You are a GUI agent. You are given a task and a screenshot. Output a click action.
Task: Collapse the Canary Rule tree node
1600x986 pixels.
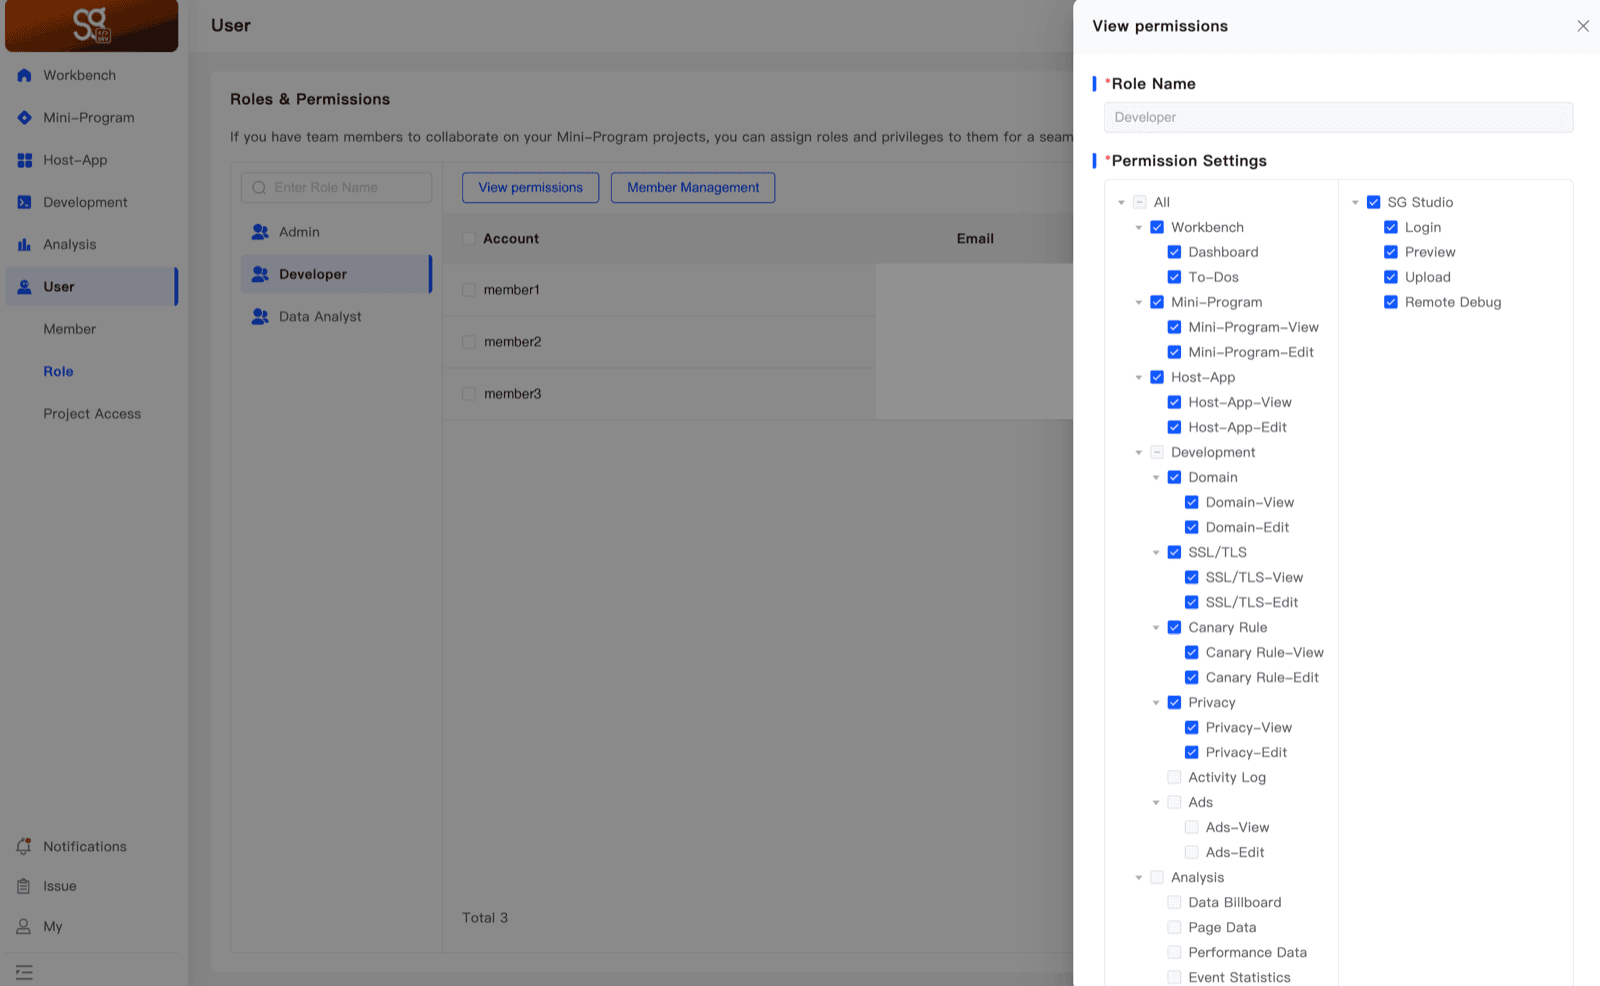click(1156, 628)
